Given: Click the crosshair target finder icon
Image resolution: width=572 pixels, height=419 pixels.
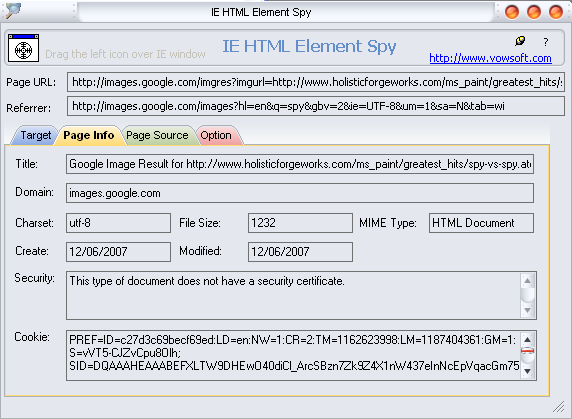Looking at the screenshot, I should click(x=23, y=48).
